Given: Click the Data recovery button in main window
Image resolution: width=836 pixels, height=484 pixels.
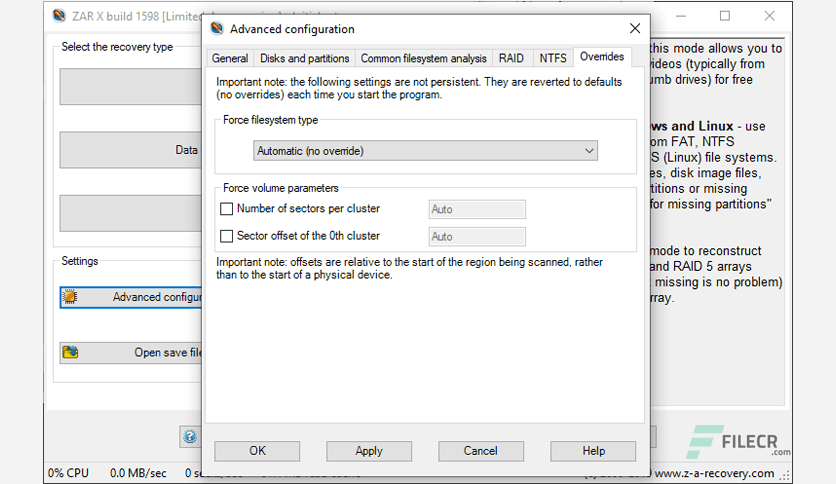Looking at the screenshot, I should pos(131,150).
